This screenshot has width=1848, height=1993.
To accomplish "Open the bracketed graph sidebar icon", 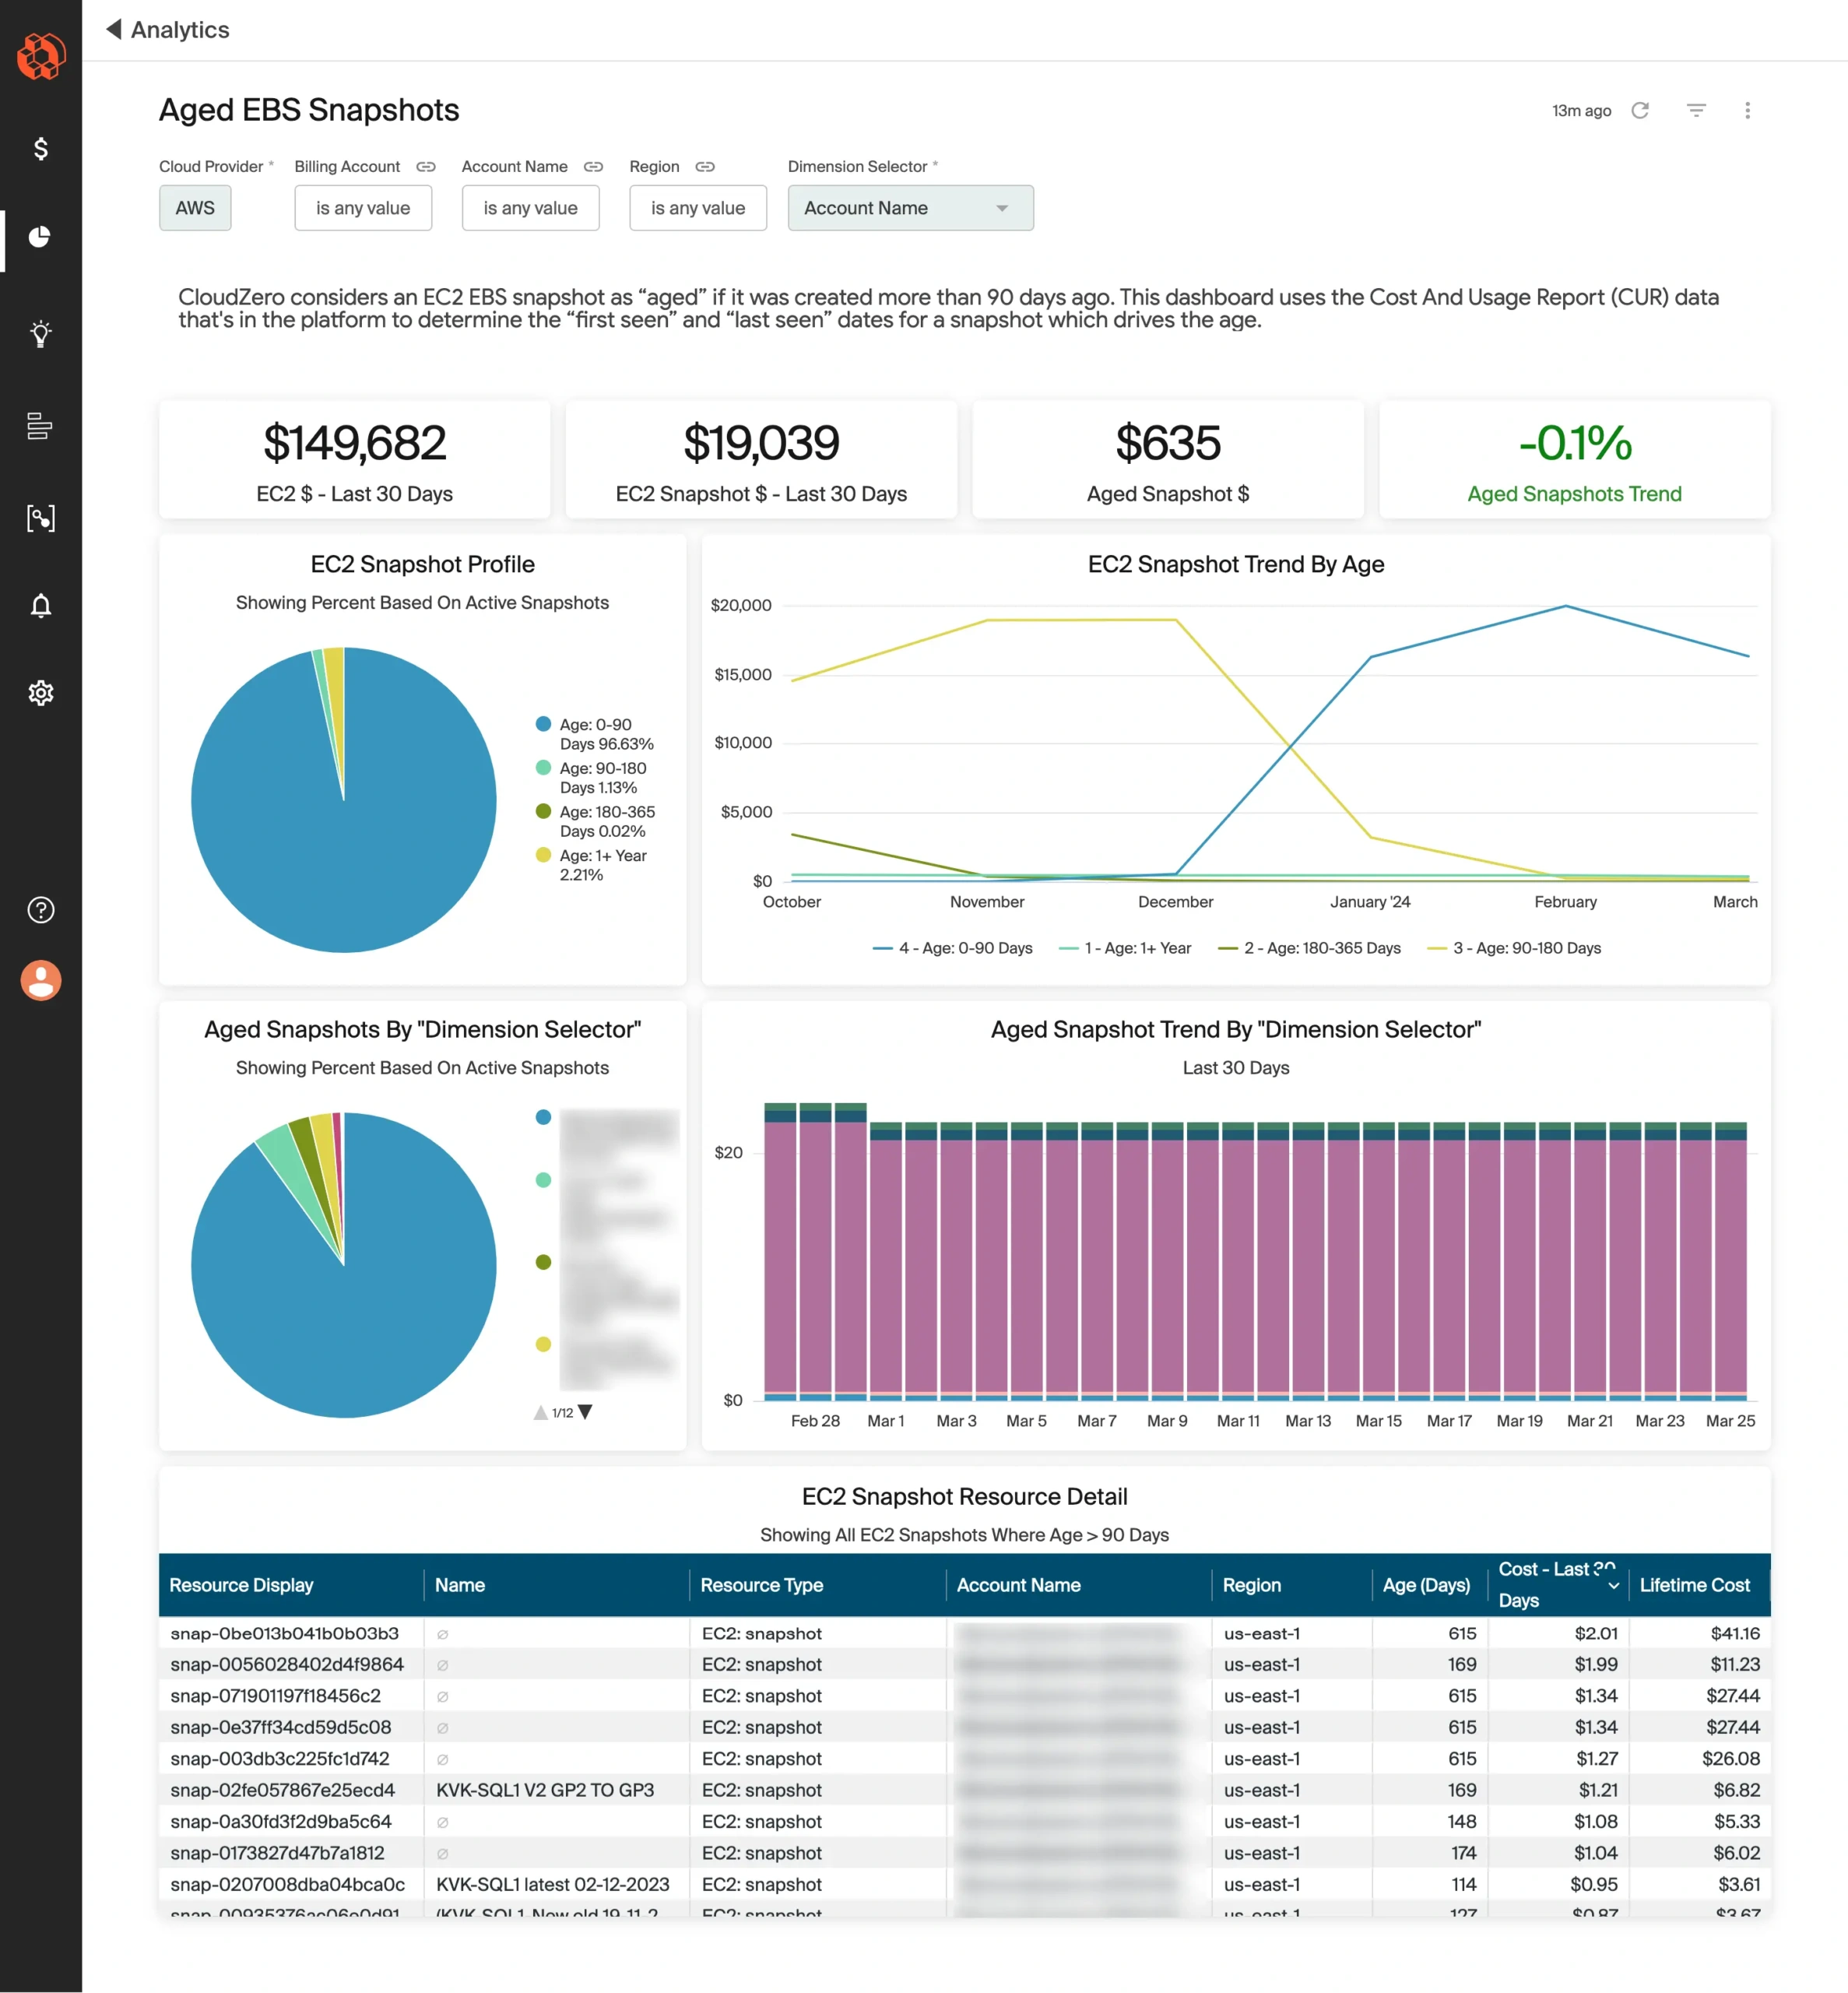I will pos(41,518).
